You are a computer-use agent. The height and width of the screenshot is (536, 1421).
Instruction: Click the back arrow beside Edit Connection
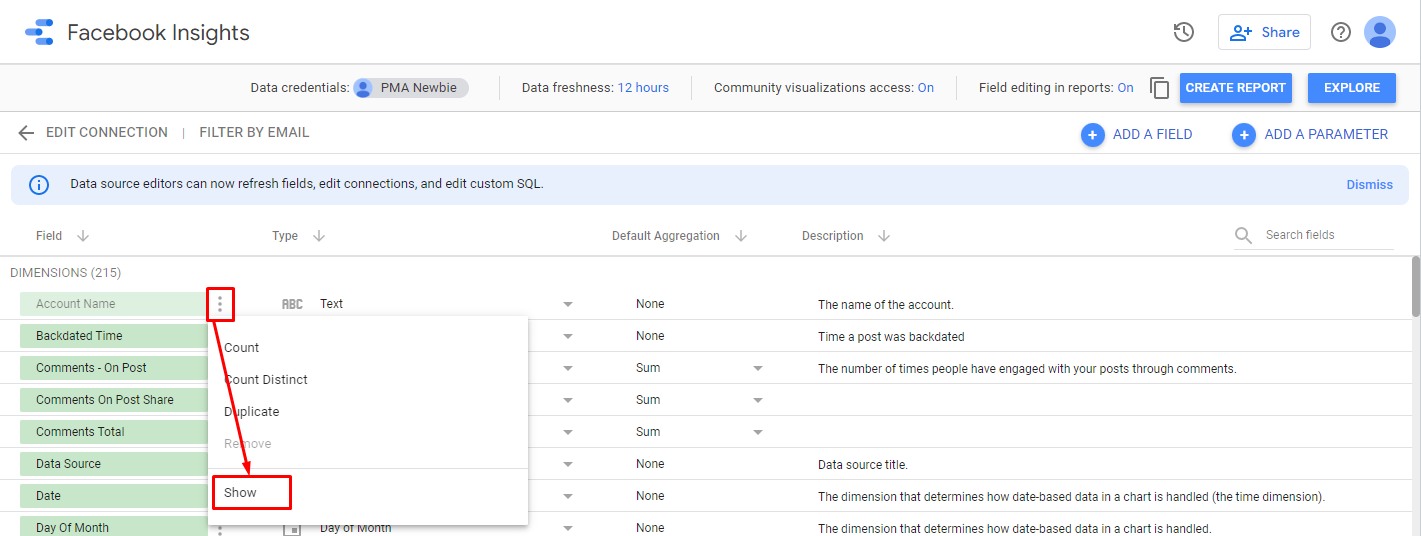coord(26,133)
